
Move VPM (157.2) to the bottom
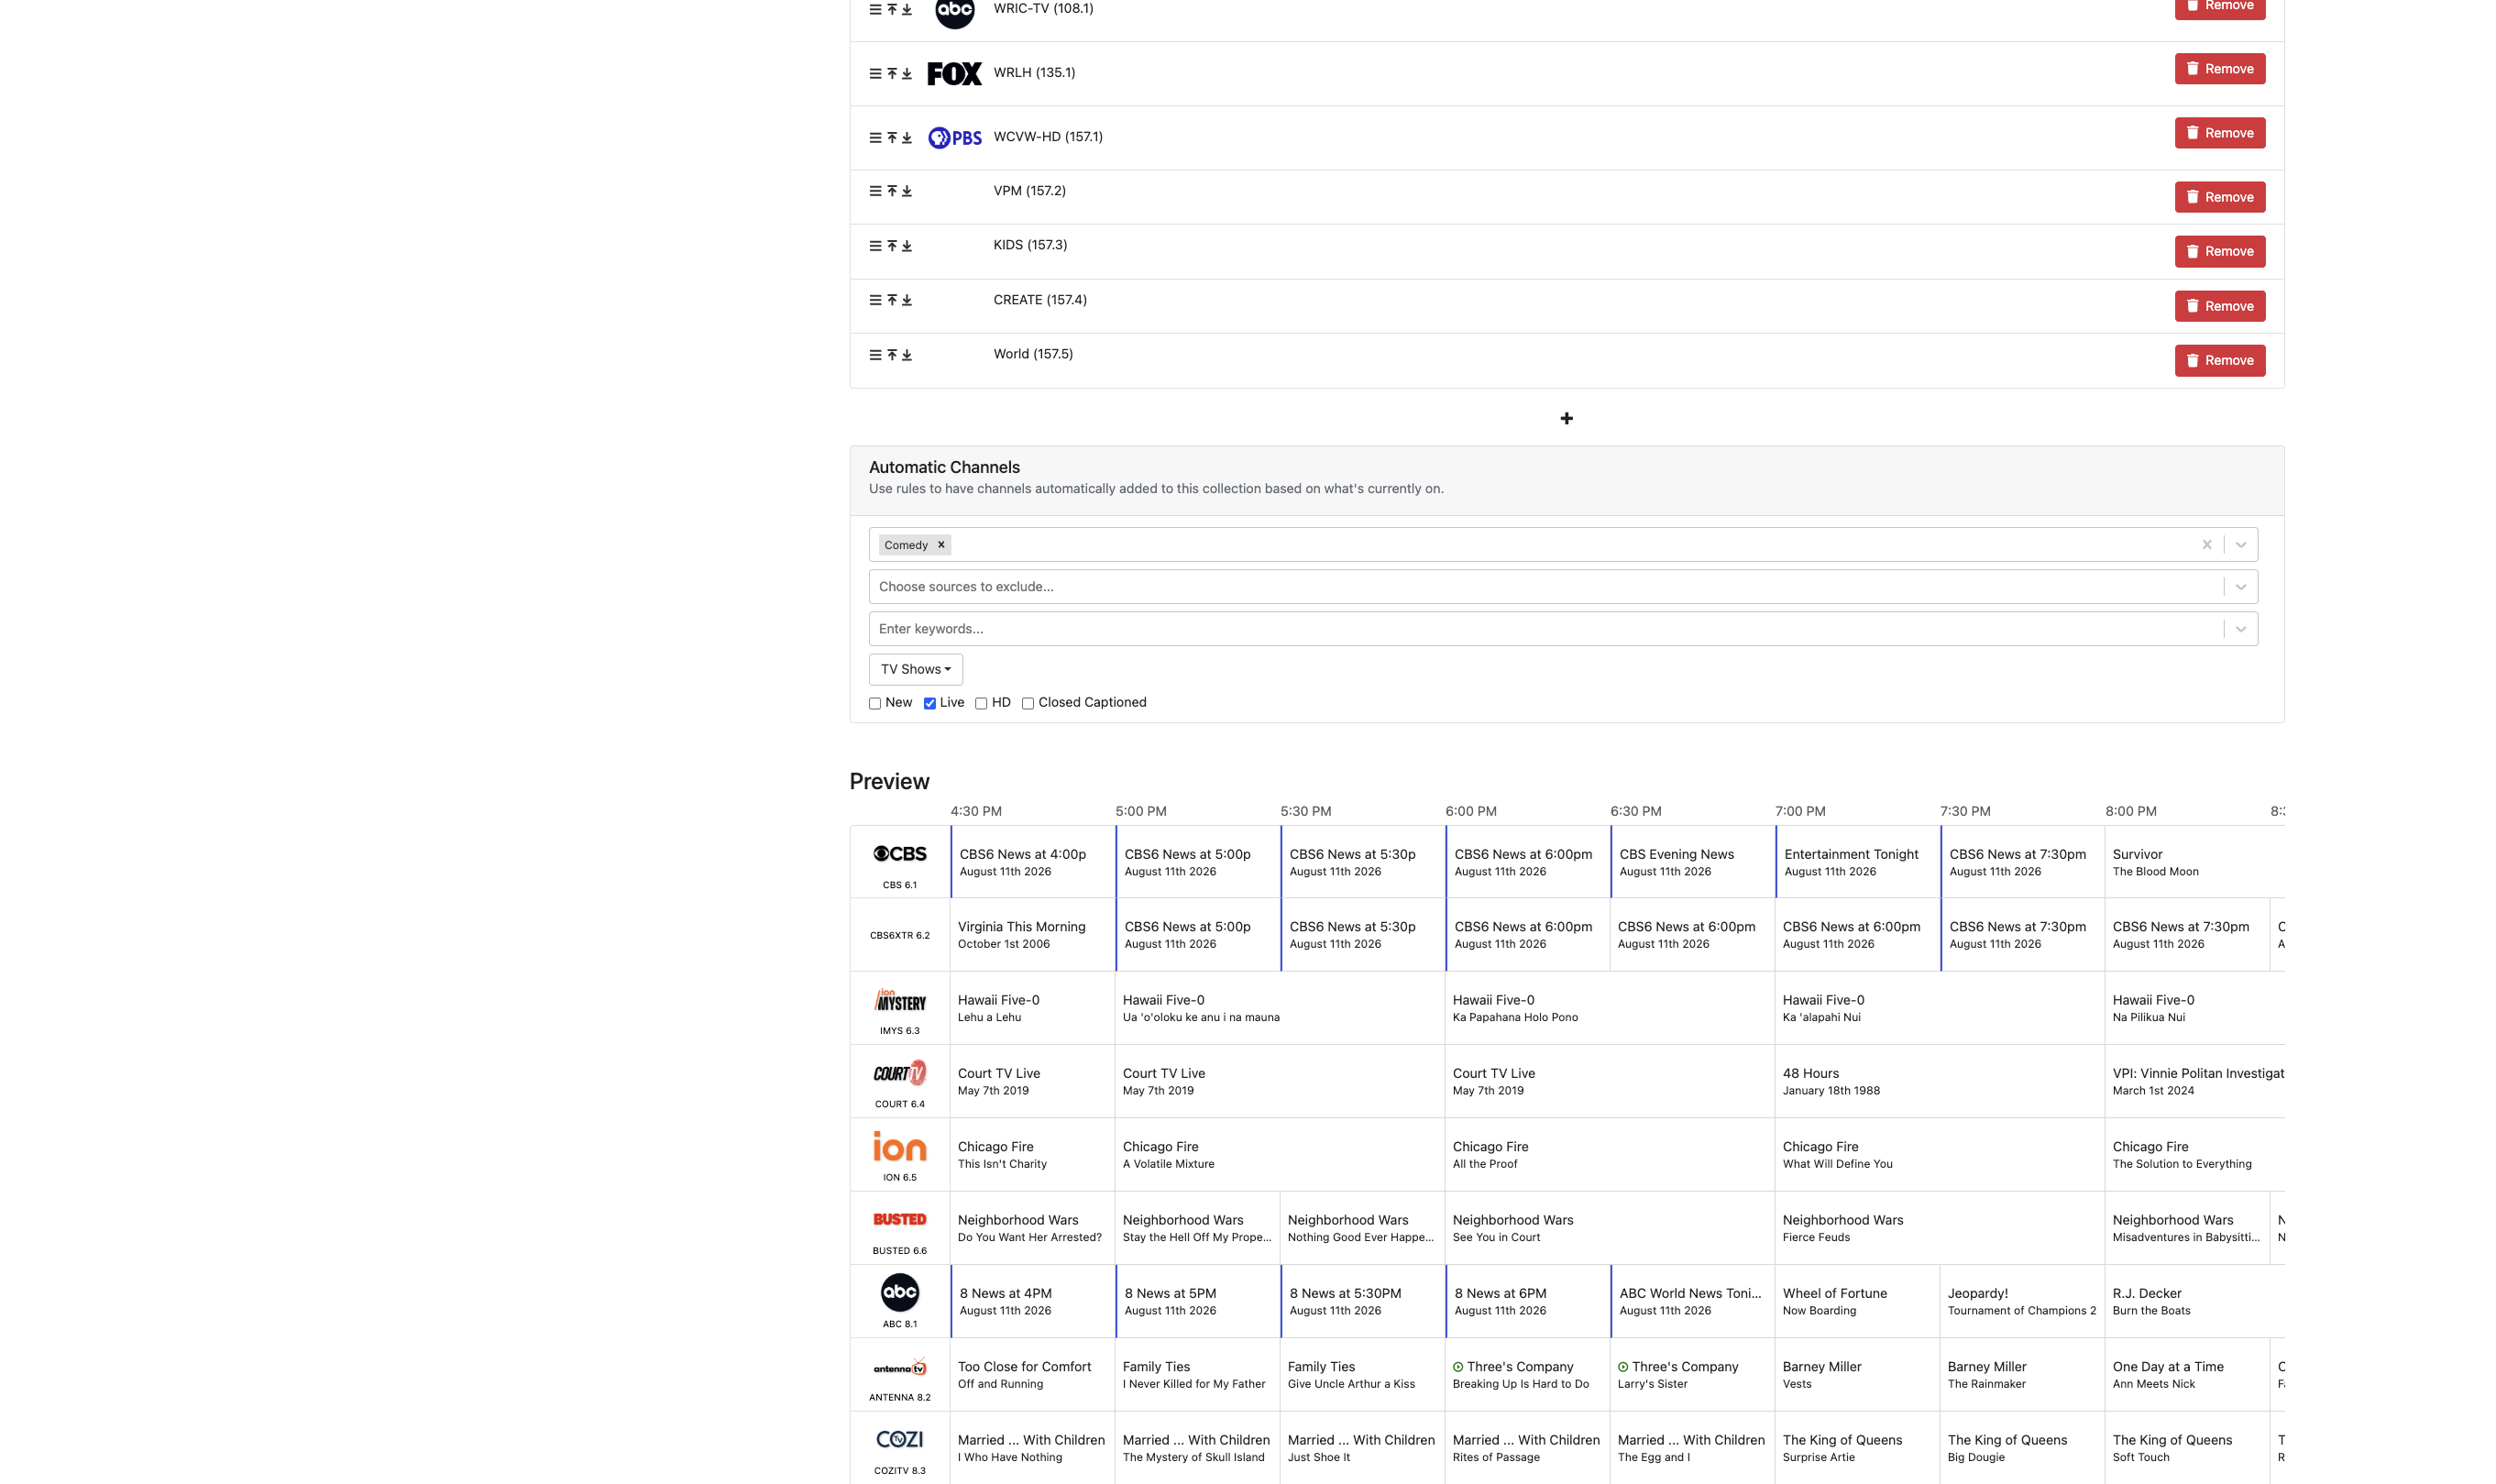(x=907, y=191)
